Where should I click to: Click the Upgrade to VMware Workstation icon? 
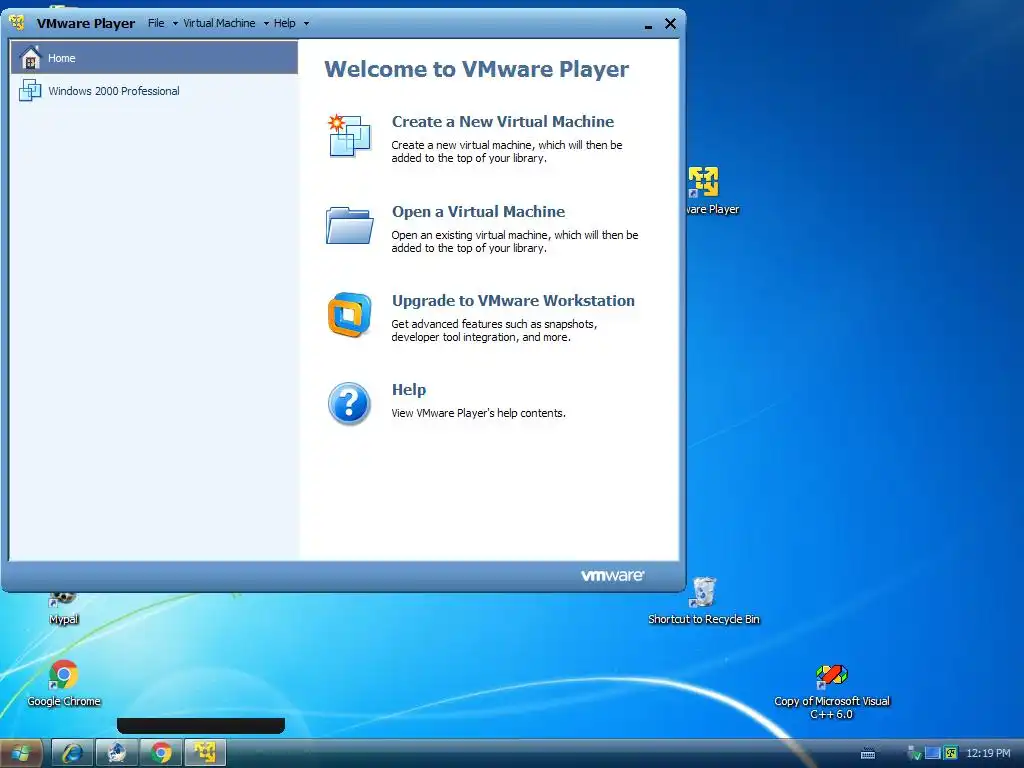click(x=349, y=315)
